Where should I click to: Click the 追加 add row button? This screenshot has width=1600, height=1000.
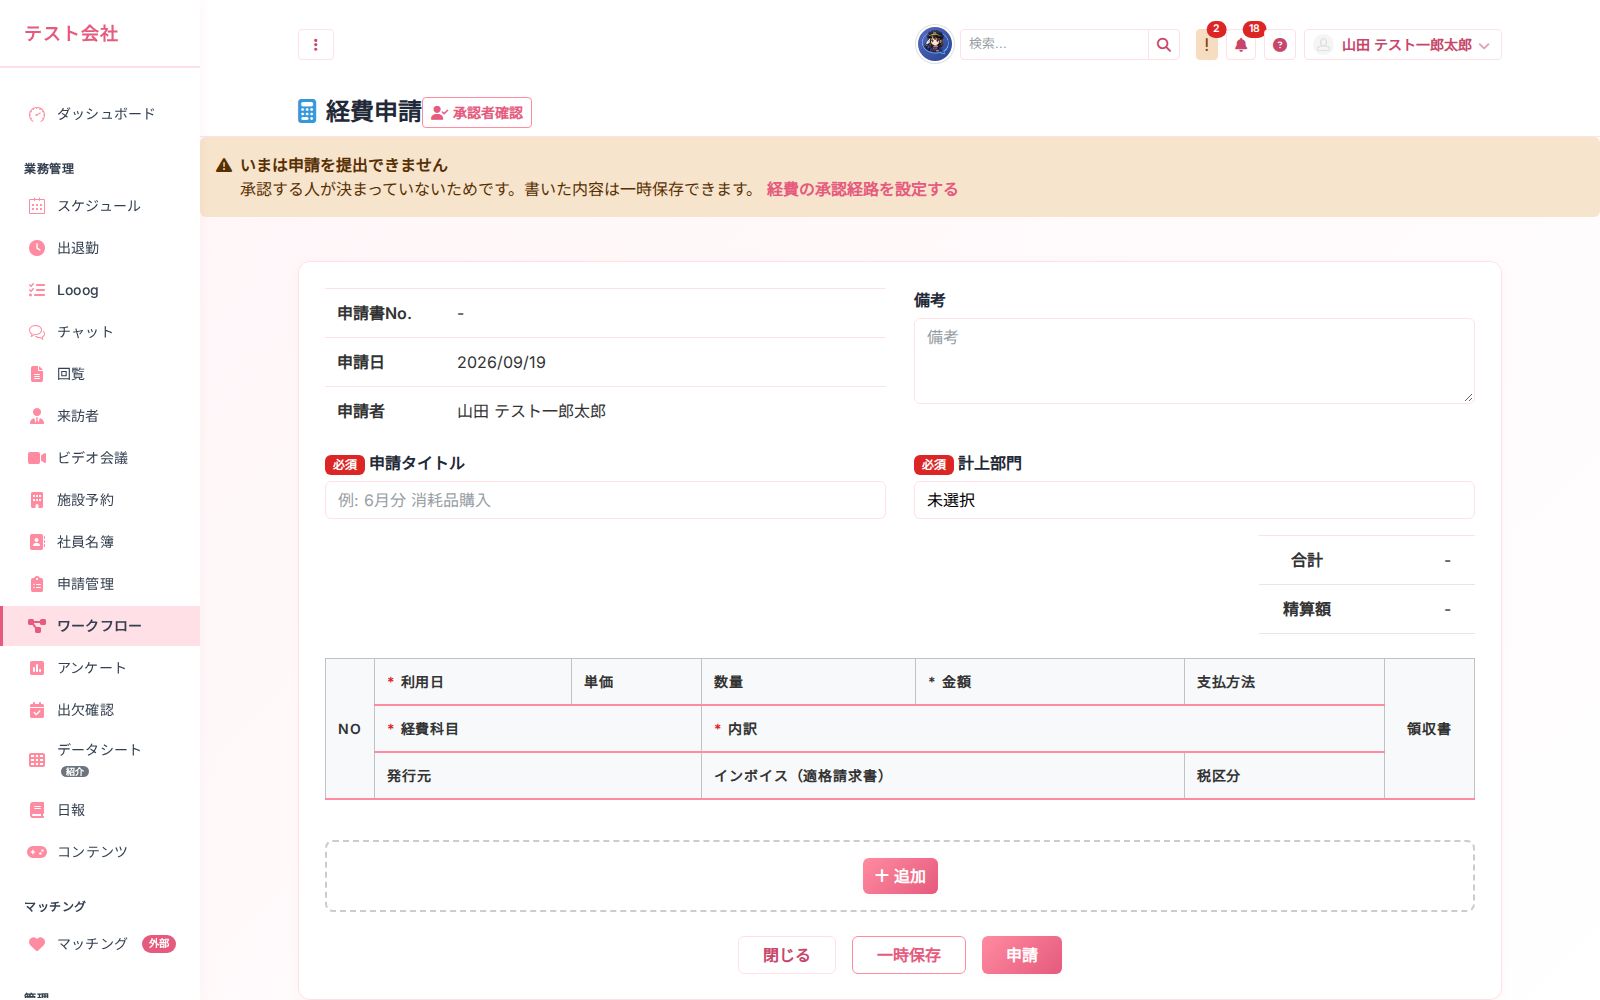[x=900, y=876]
